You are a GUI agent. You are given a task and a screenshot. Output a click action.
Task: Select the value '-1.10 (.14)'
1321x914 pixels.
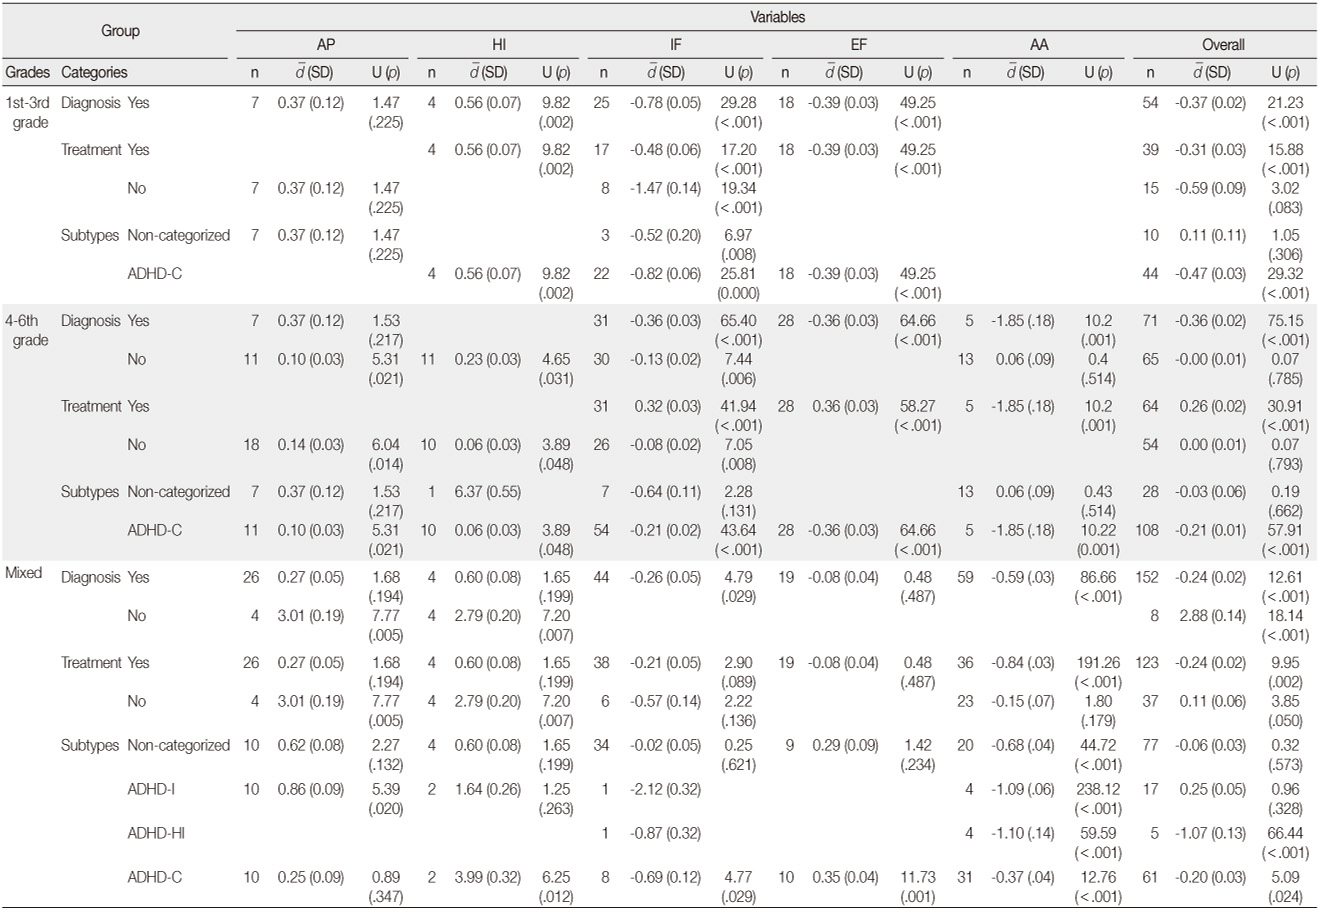1023,834
